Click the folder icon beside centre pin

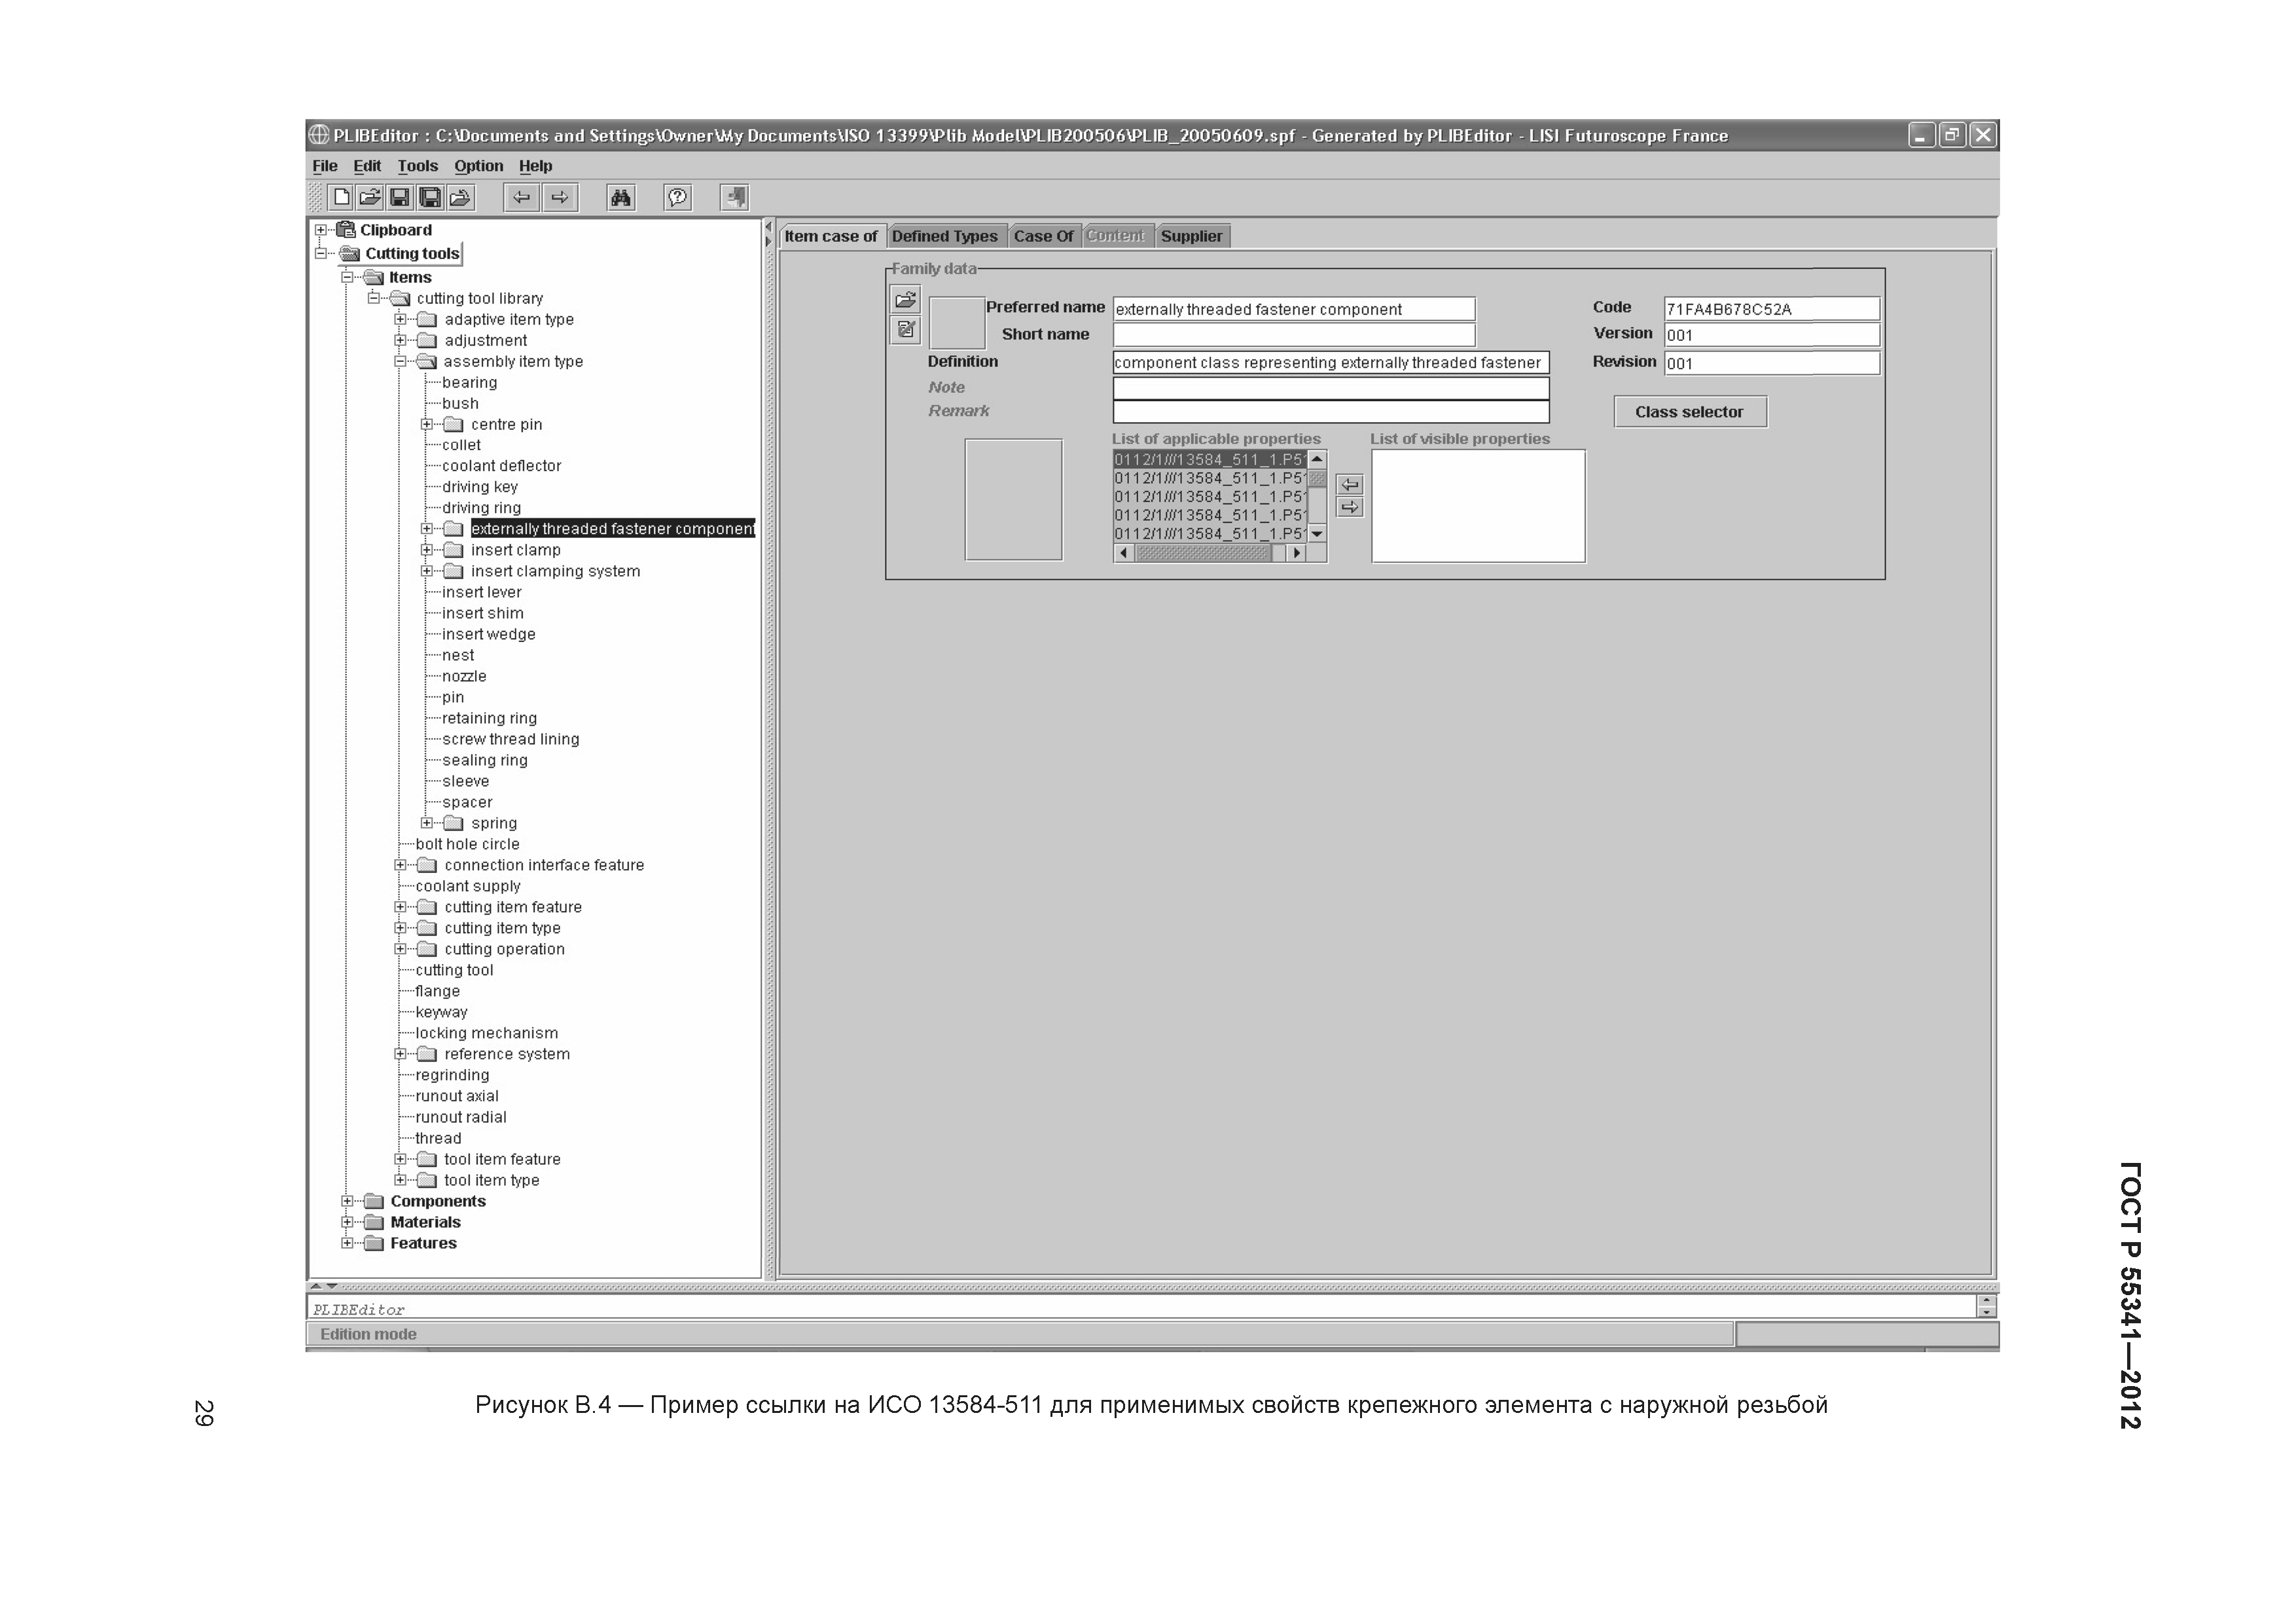(x=454, y=425)
